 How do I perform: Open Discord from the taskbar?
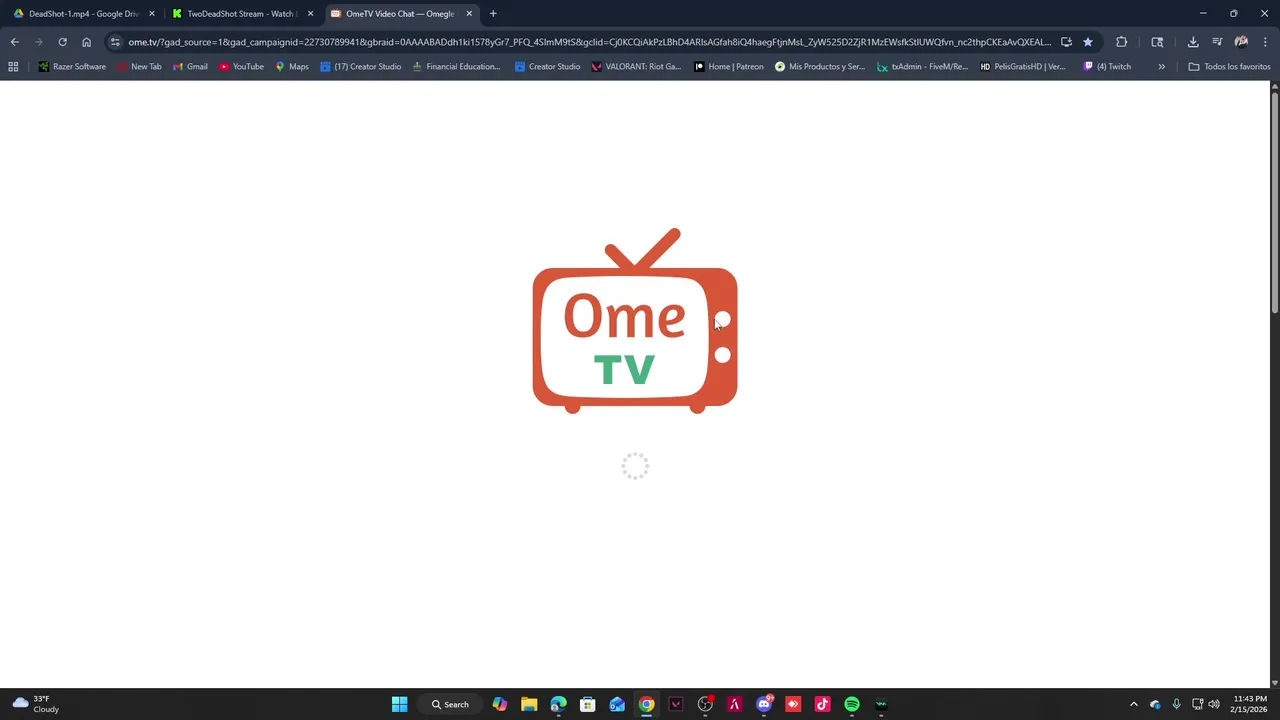764,705
